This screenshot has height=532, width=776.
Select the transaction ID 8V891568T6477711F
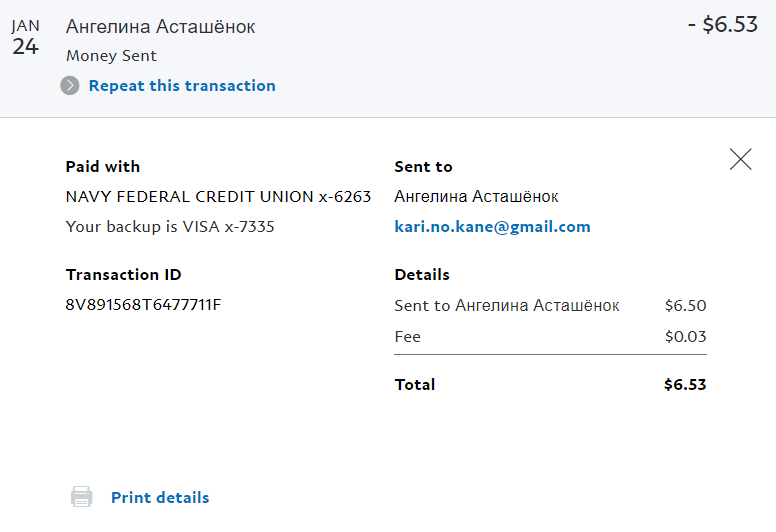(143, 305)
